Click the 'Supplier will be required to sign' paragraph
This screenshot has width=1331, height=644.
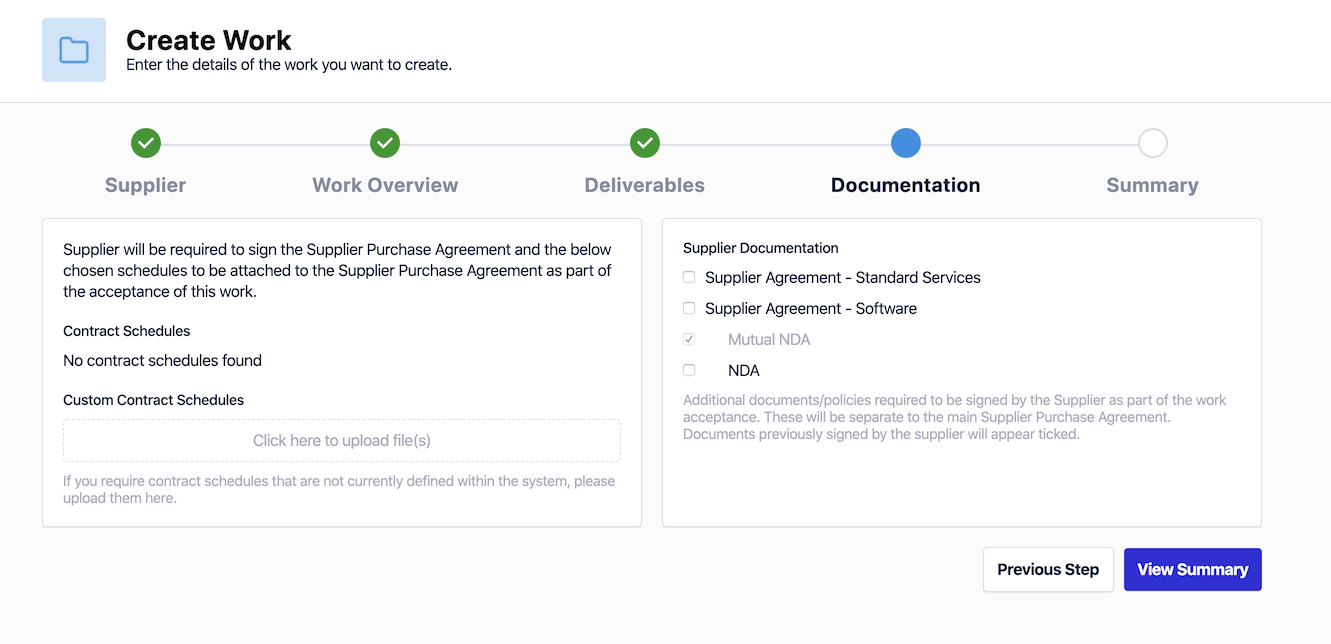coord(337,270)
